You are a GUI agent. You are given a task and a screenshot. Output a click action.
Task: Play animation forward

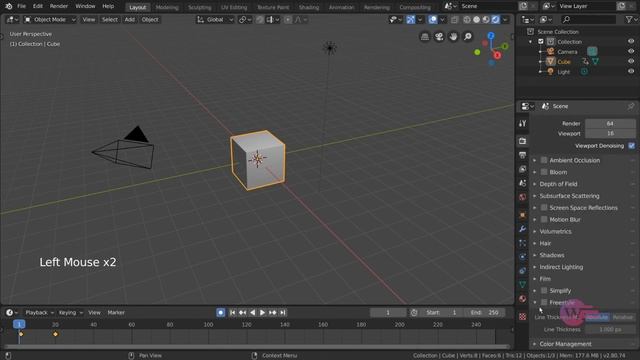pyautogui.click(x=262, y=313)
